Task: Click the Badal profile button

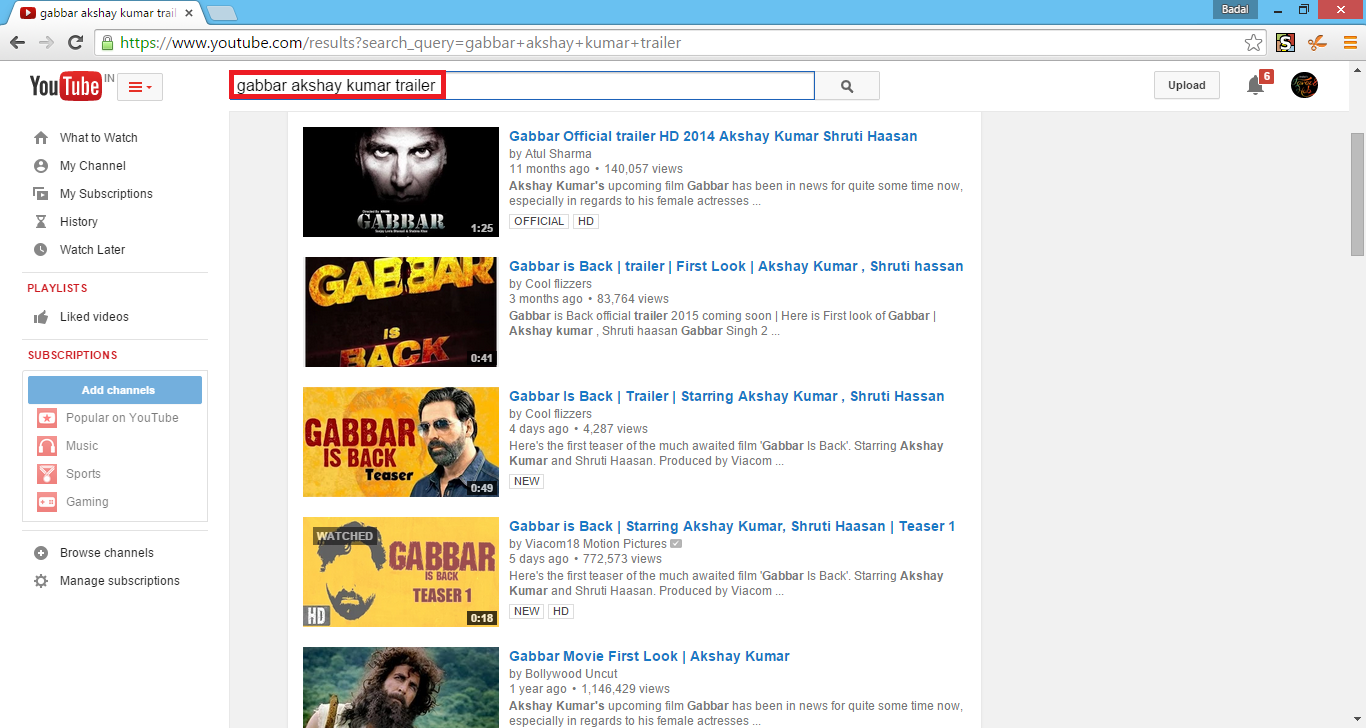Action: (1235, 9)
